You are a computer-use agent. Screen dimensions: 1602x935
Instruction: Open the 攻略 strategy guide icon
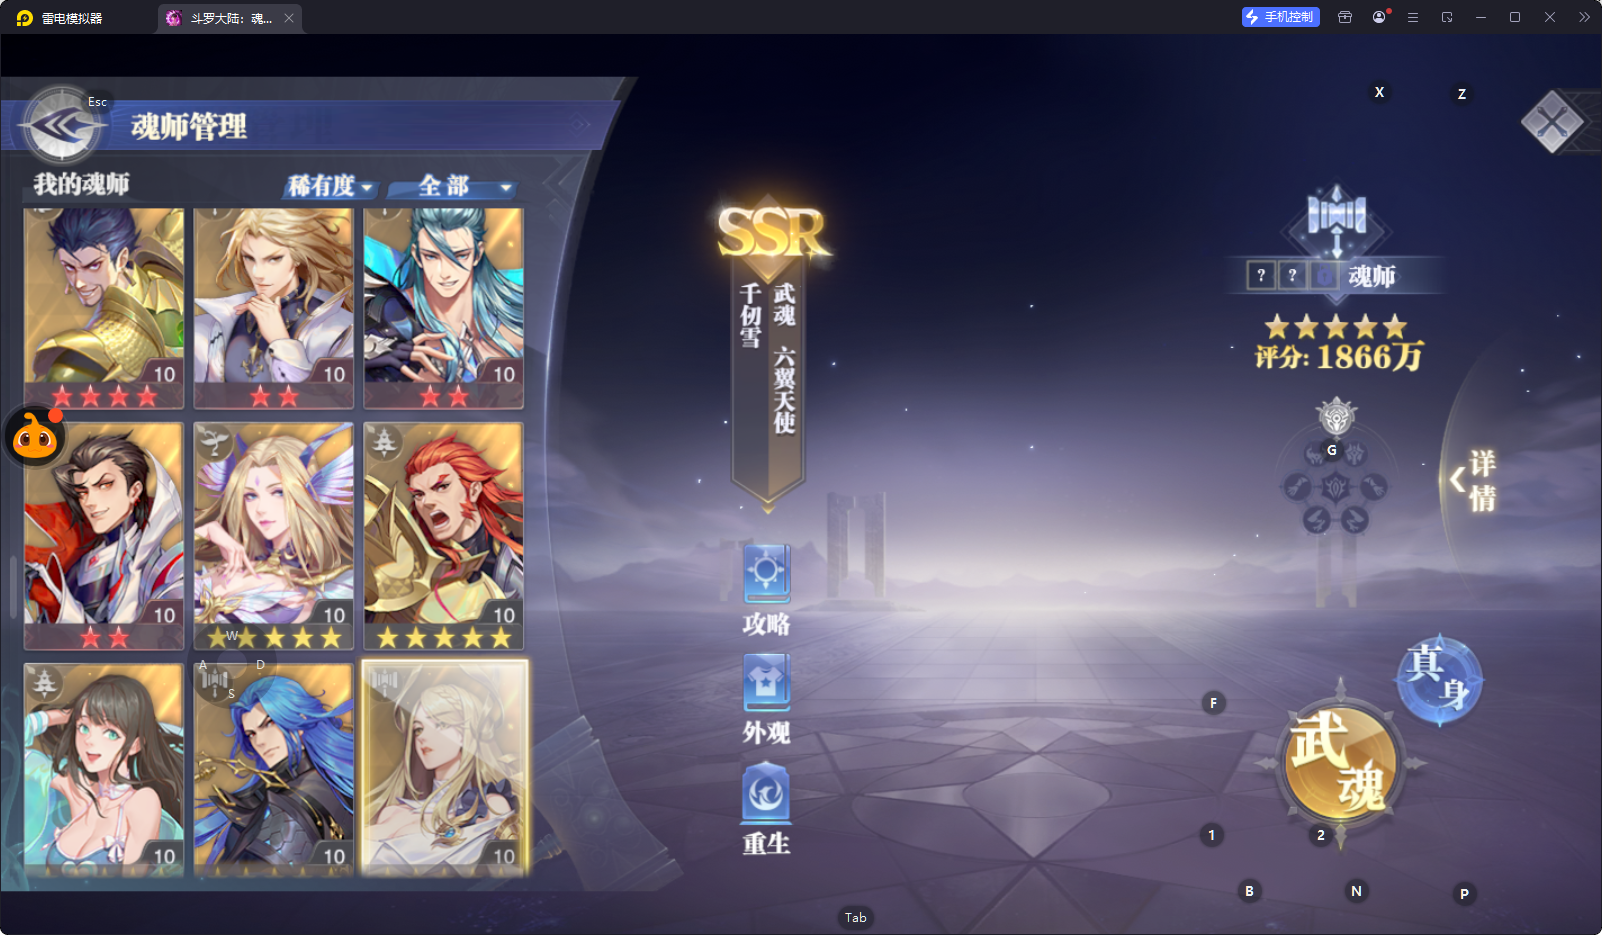(767, 575)
